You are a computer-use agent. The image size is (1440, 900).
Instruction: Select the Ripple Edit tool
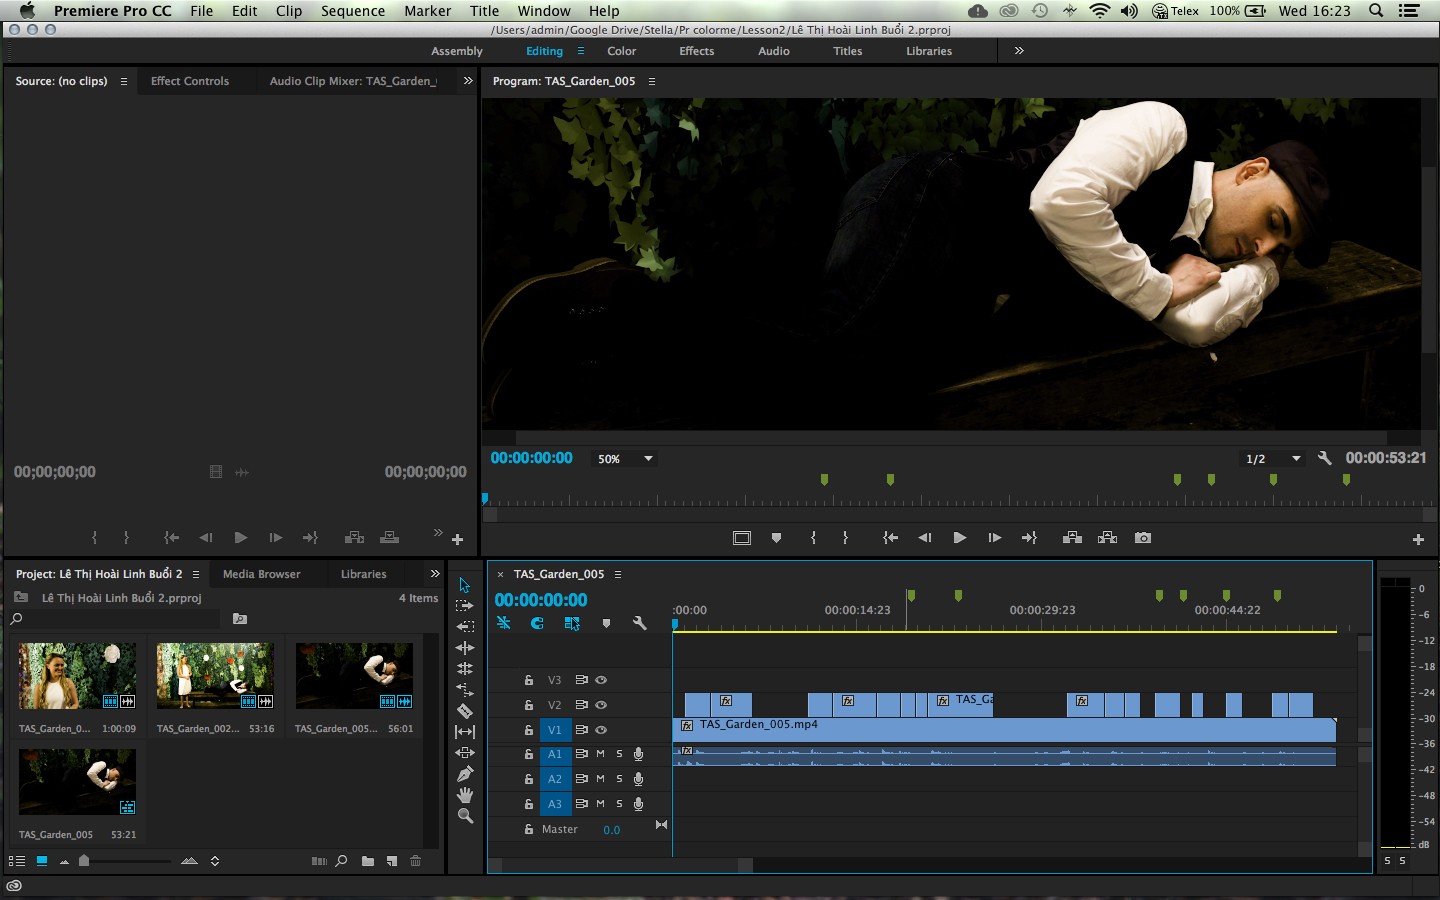[465, 648]
